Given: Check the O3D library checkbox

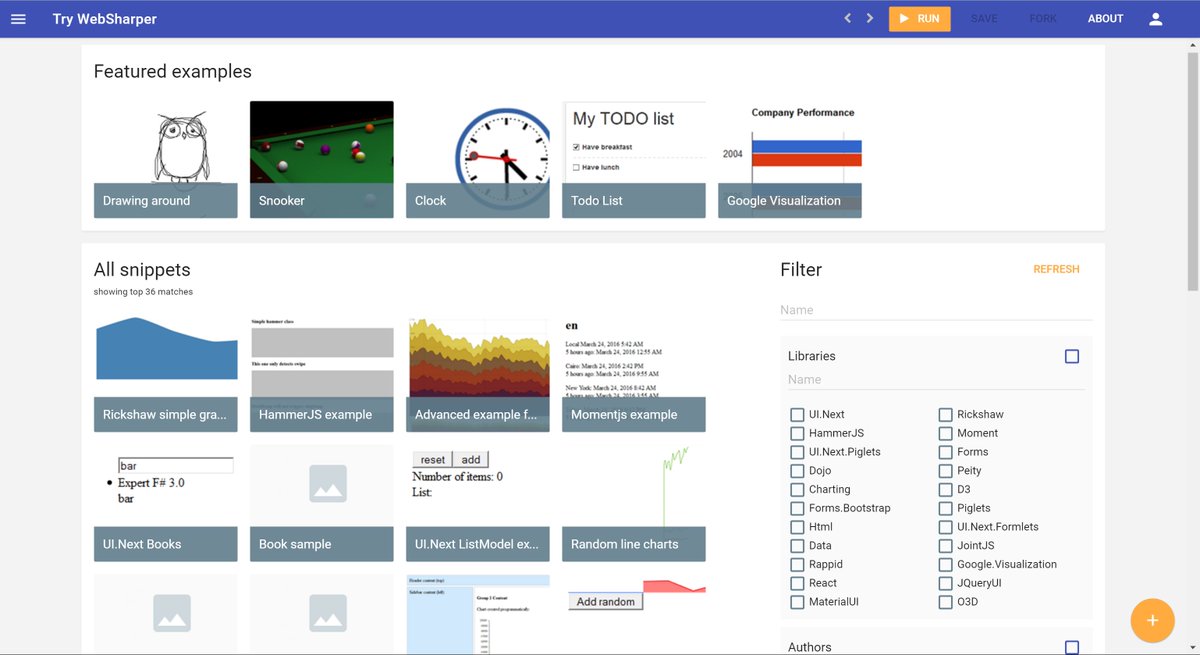Looking at the screenshot, I should [x=945, y=602].
